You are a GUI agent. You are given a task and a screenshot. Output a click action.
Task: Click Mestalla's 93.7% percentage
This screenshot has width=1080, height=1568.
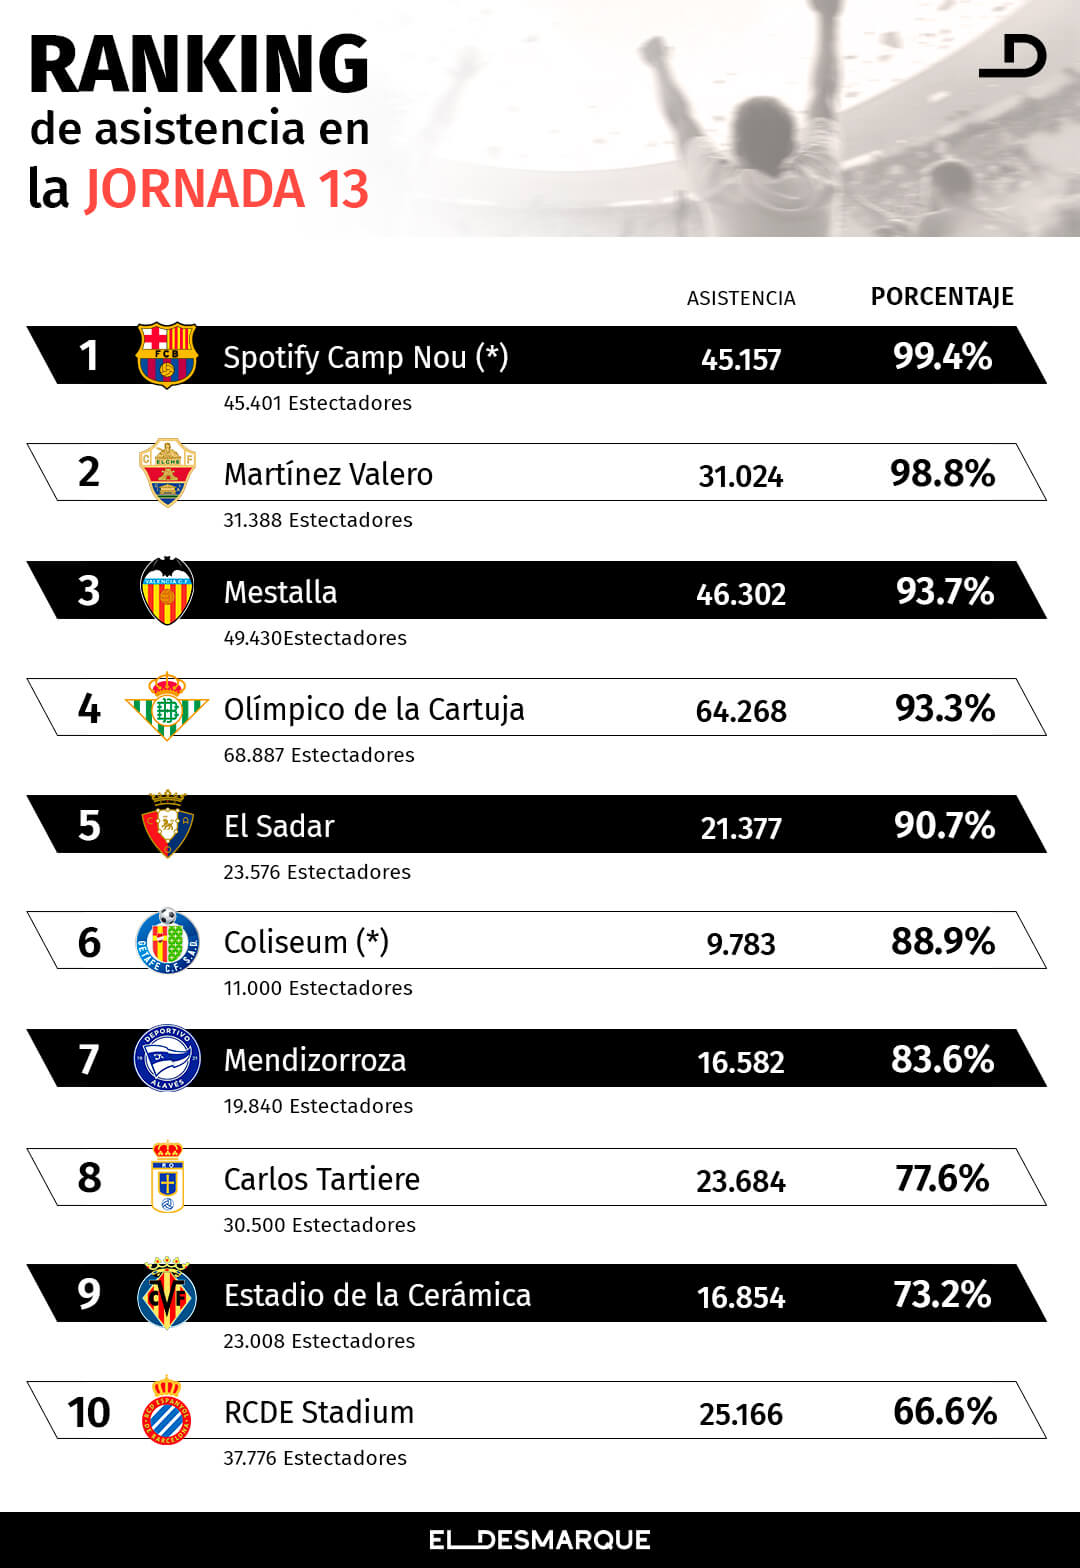pos(944,591)
